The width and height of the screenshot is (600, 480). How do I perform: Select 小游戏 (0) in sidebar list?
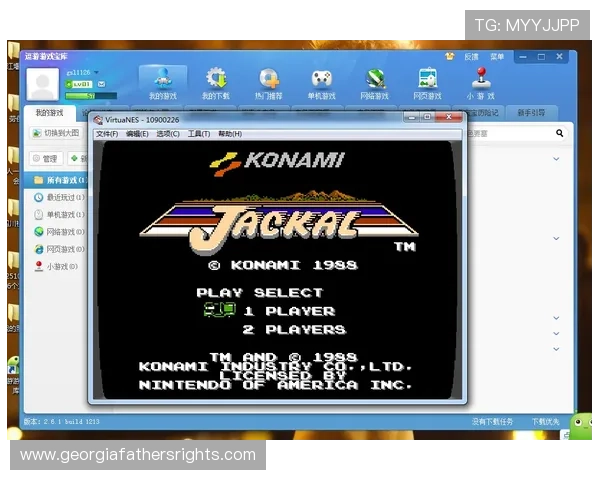tap(56, 266)
